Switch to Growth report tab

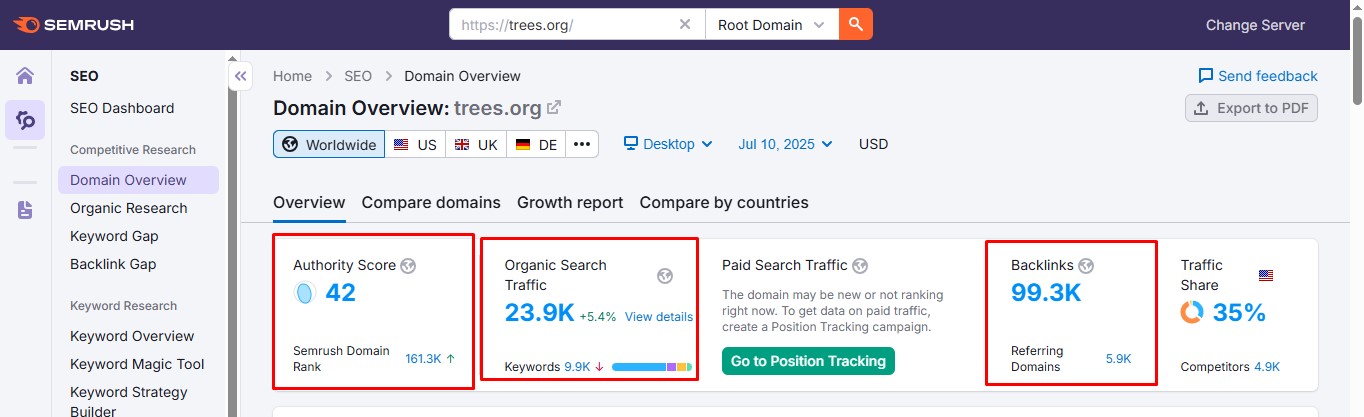pos(570,203)
